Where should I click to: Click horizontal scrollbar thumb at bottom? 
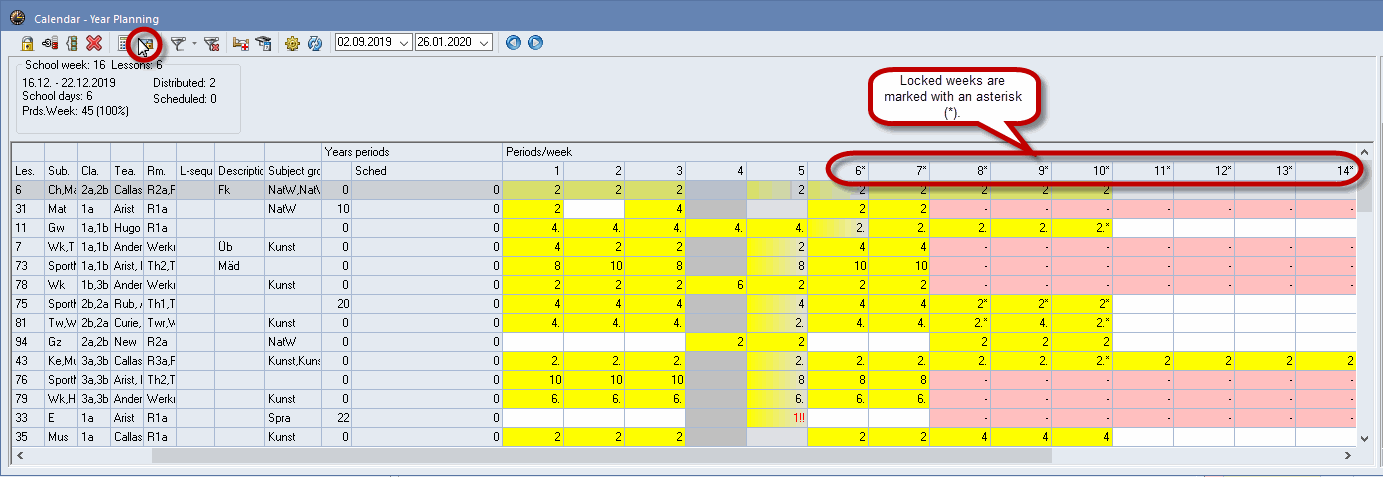tap(602, 455)
